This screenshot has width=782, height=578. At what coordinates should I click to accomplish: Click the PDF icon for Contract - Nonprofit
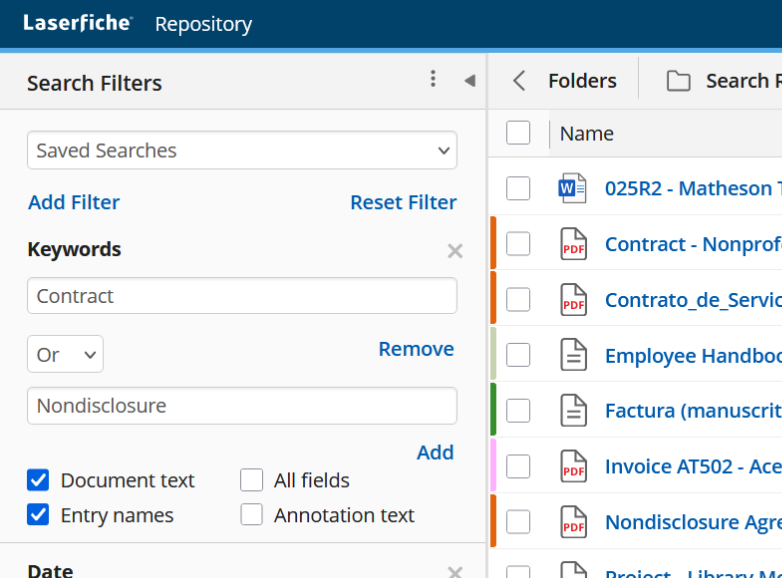coord(572,244)
